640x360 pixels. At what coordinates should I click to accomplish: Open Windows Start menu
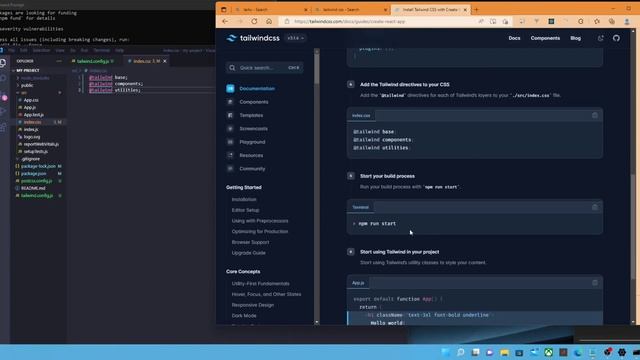pyautogui.click(x=446, y=352)
